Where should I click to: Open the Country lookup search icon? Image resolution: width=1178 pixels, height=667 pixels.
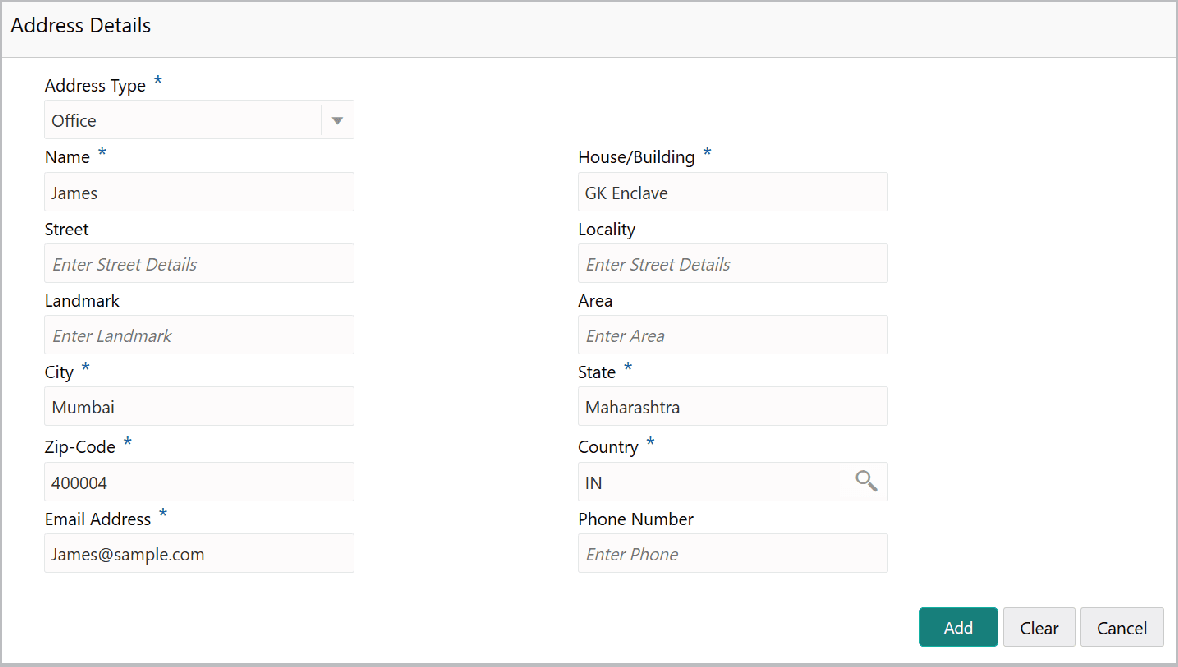[x=866, y=481]
